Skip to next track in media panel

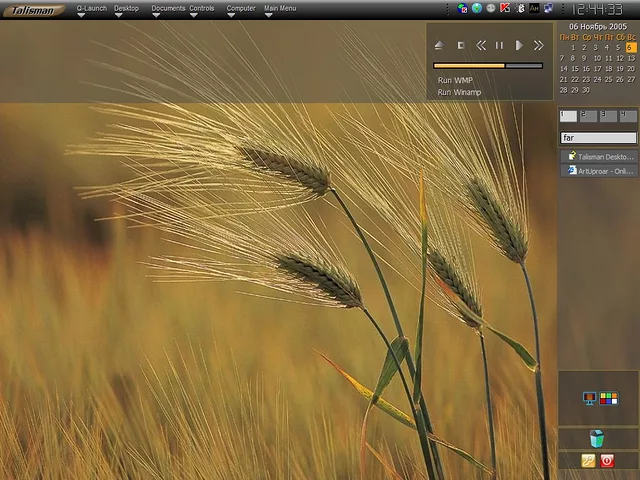click(539, 45)
